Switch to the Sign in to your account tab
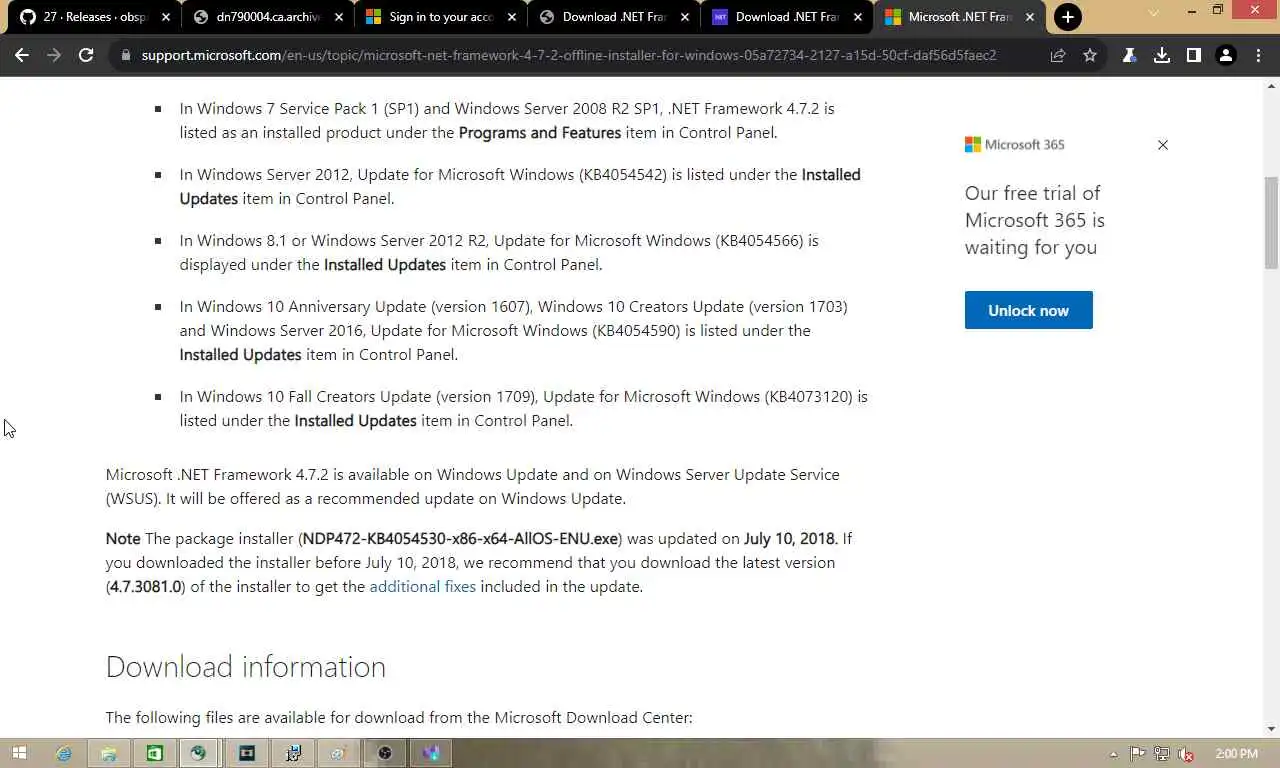The width and height of the screenshot is (1280, 768). (x=441, y=17)
